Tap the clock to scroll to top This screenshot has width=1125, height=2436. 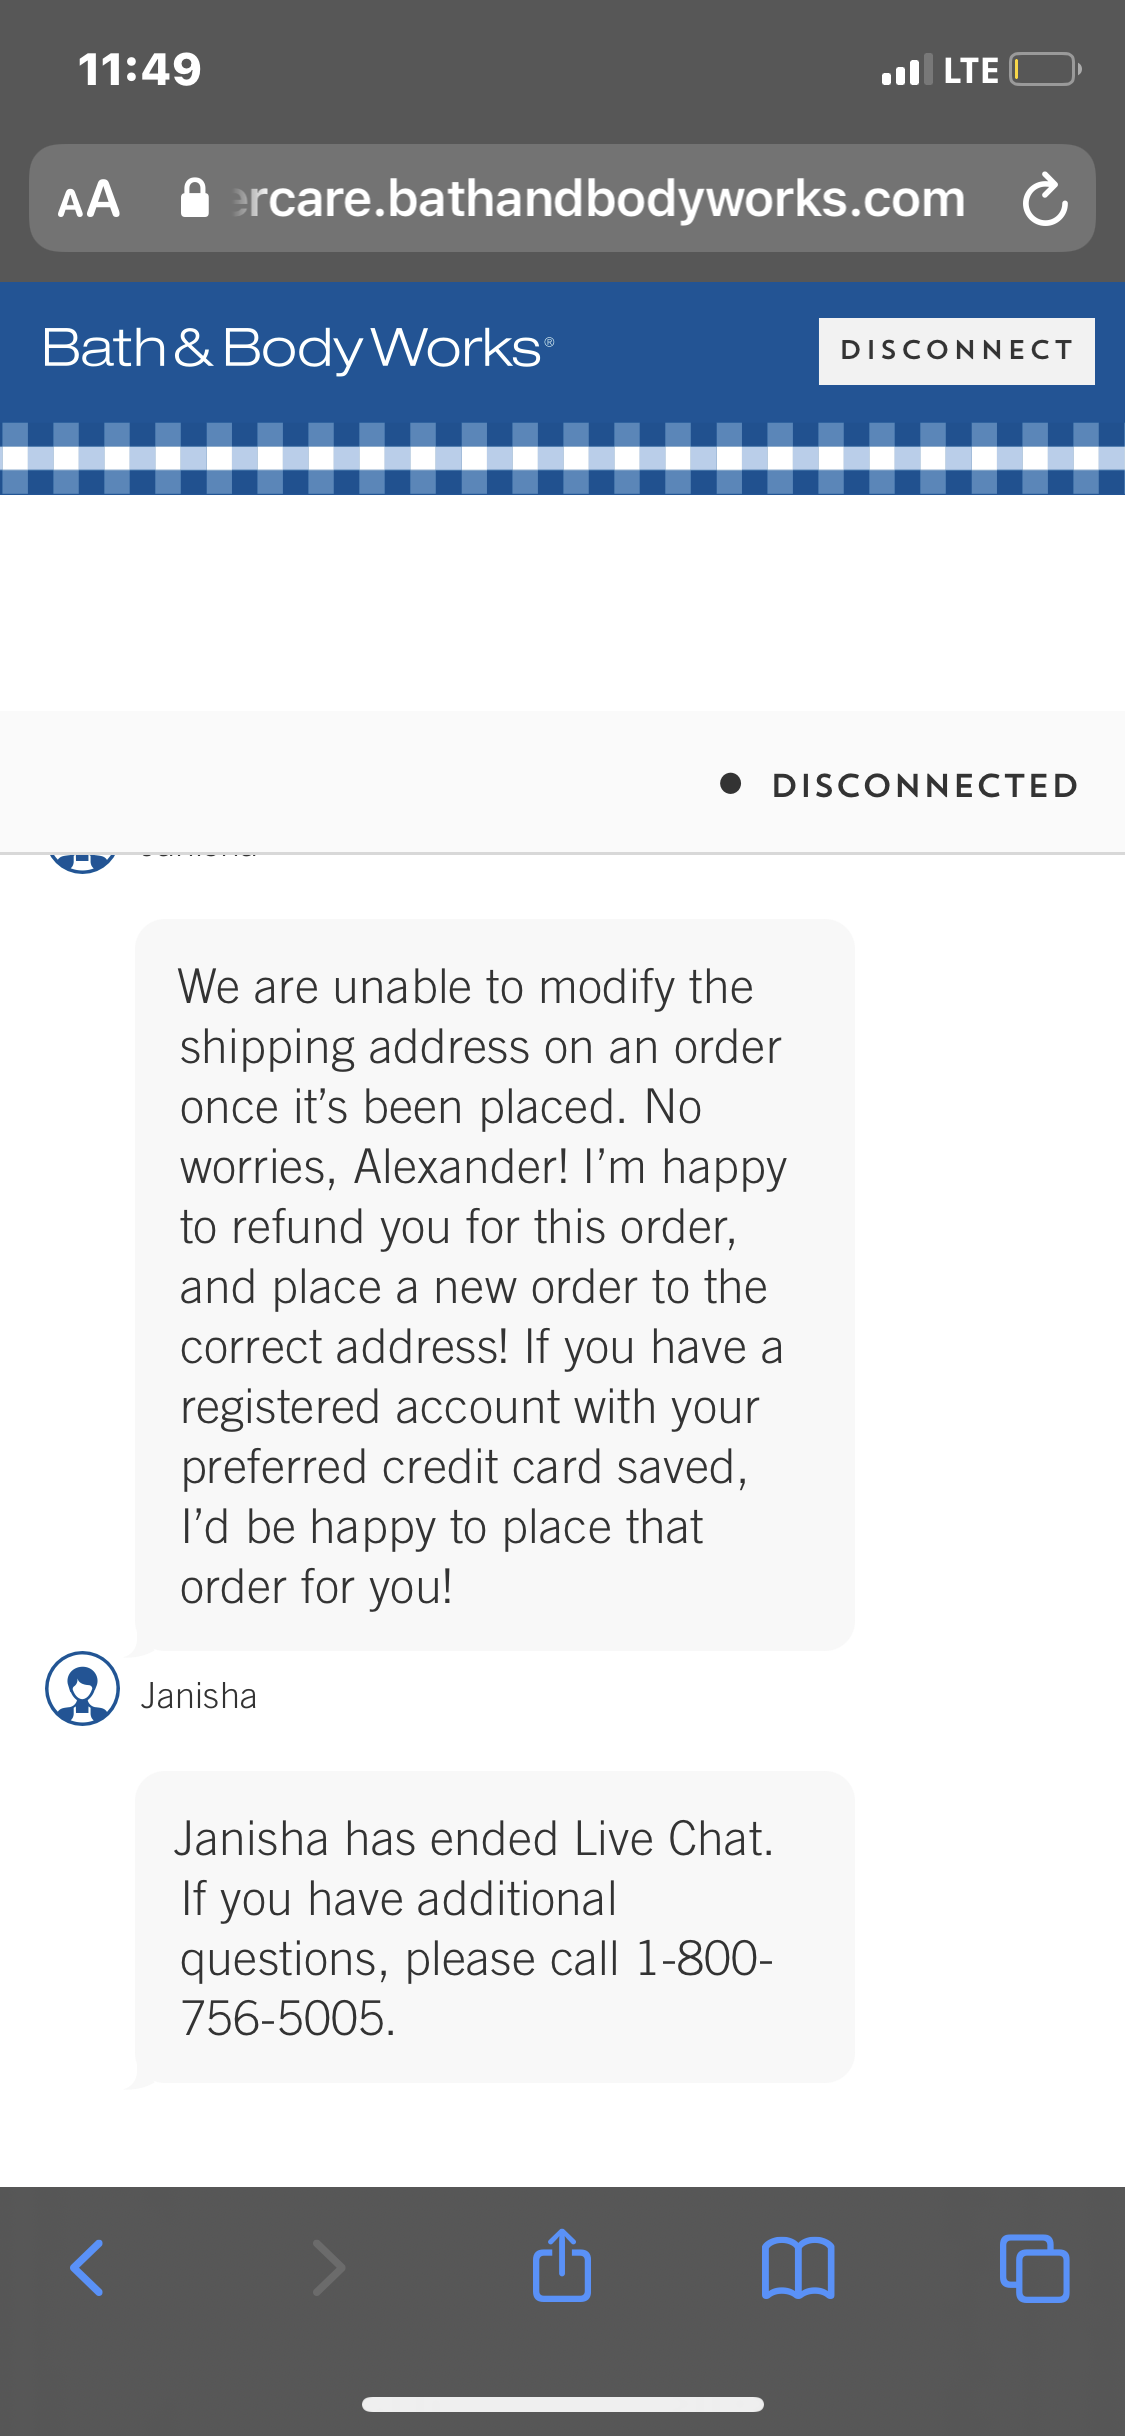click(138, 67)
